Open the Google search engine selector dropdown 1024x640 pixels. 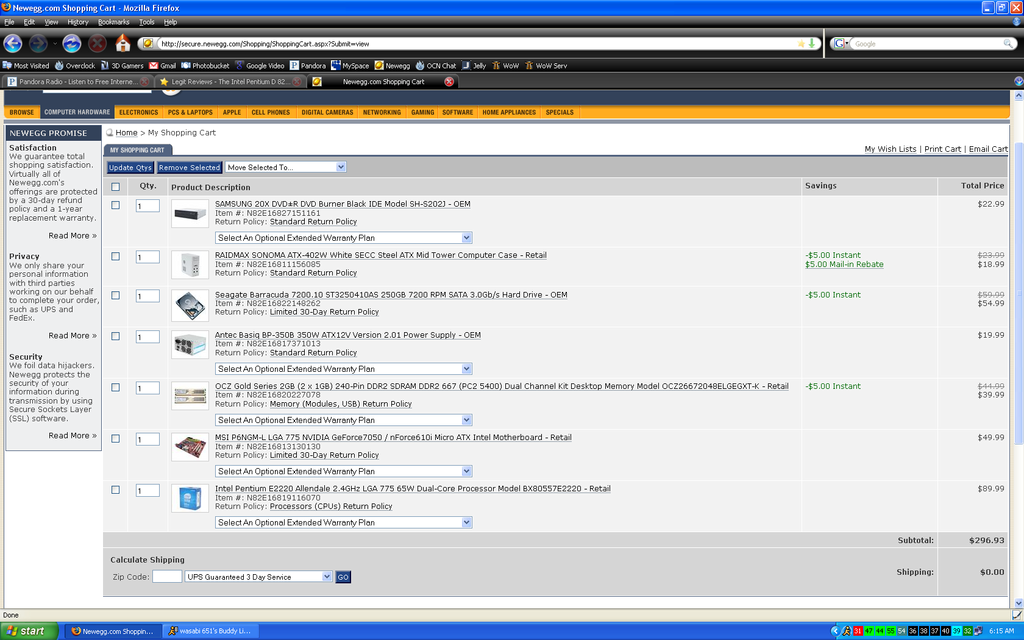(840, 44)
